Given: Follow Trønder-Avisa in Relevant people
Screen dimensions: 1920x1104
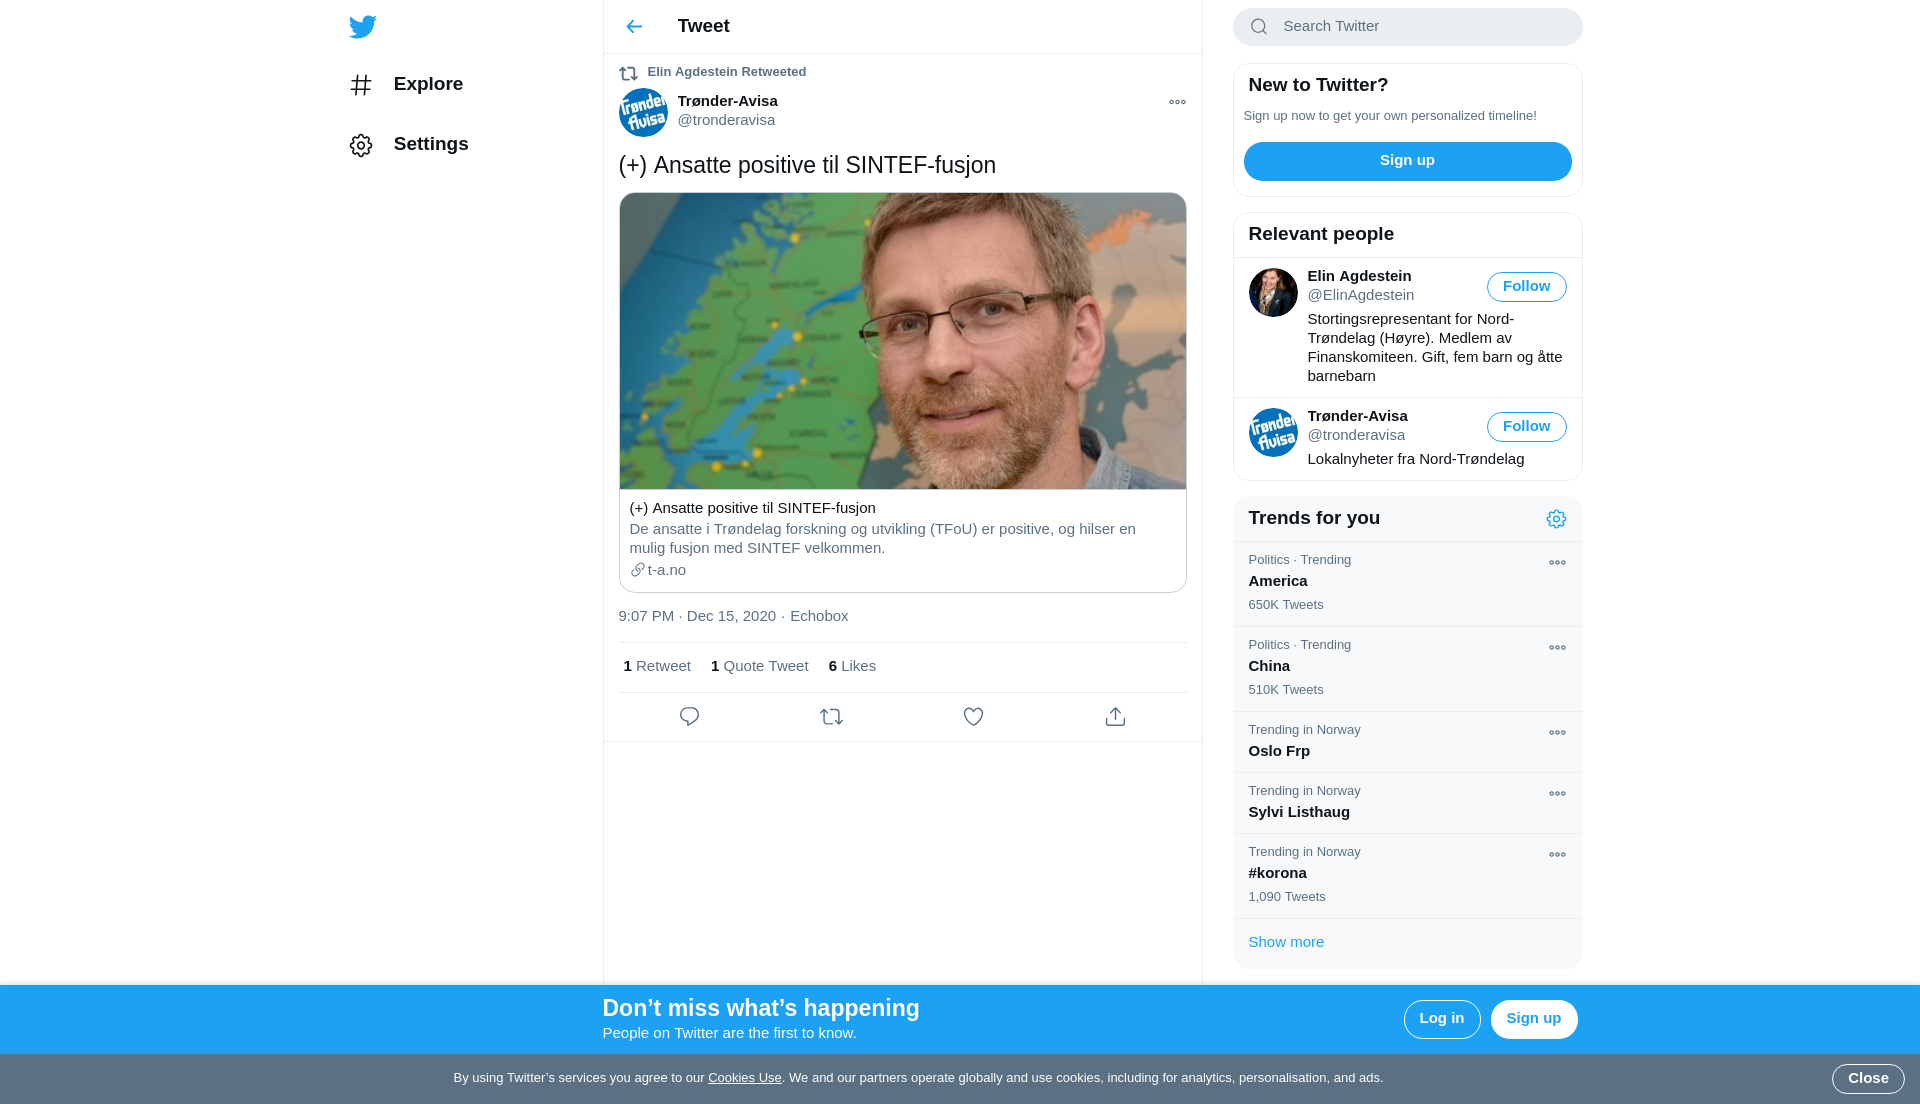Looking at the screenshot, I should [1526, 427].
